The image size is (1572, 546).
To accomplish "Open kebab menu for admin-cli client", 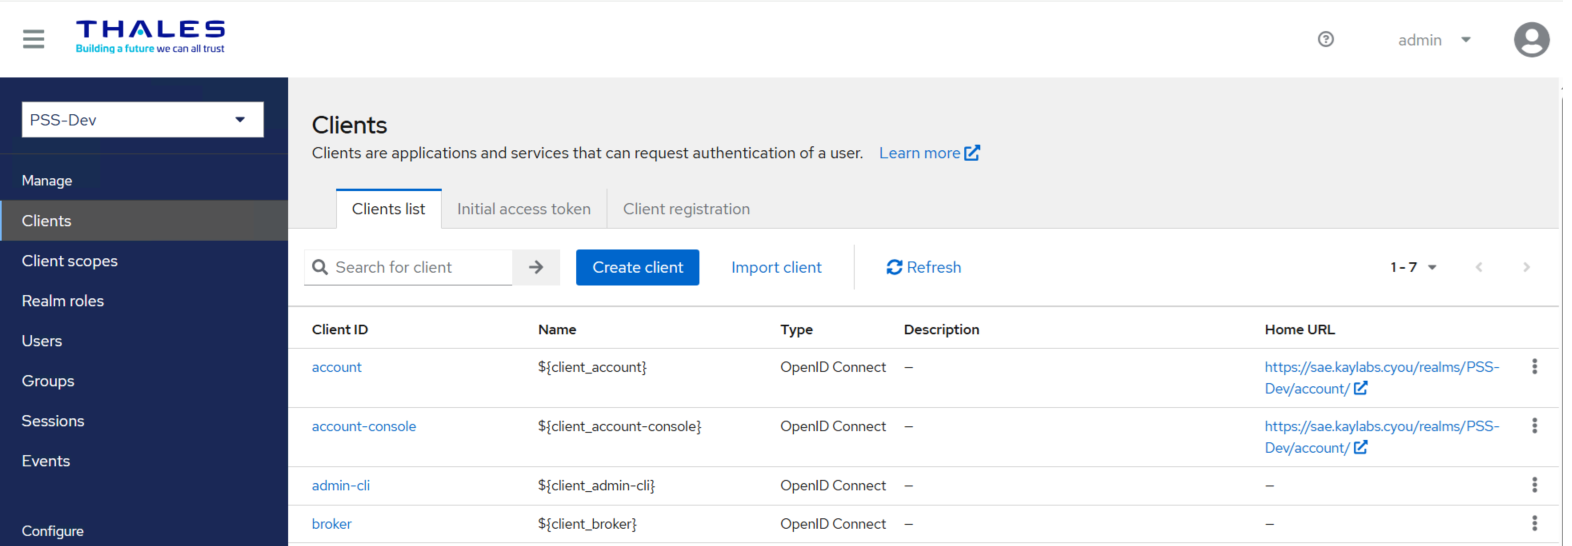I will (1534, 485).
